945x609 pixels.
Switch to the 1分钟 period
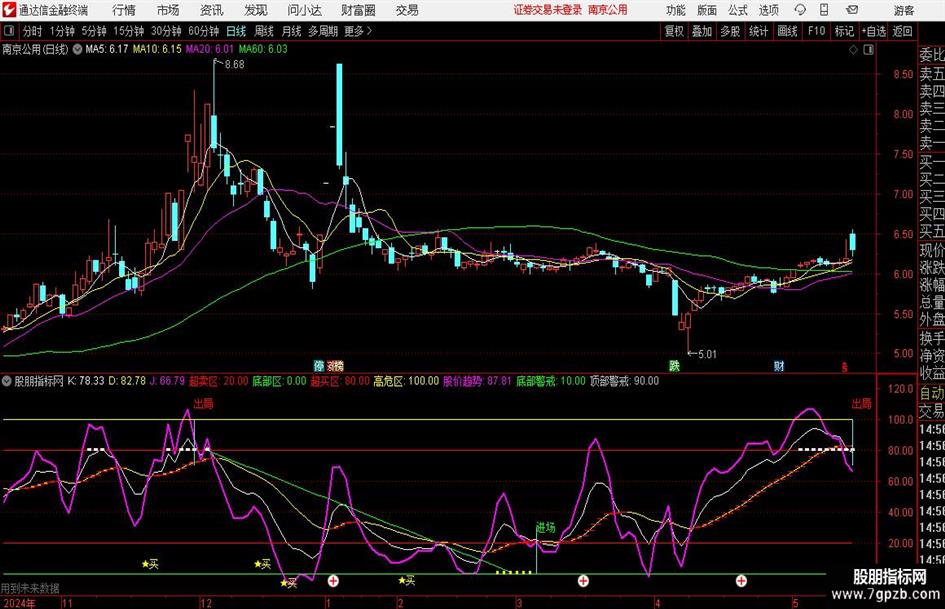coord(61,31)
